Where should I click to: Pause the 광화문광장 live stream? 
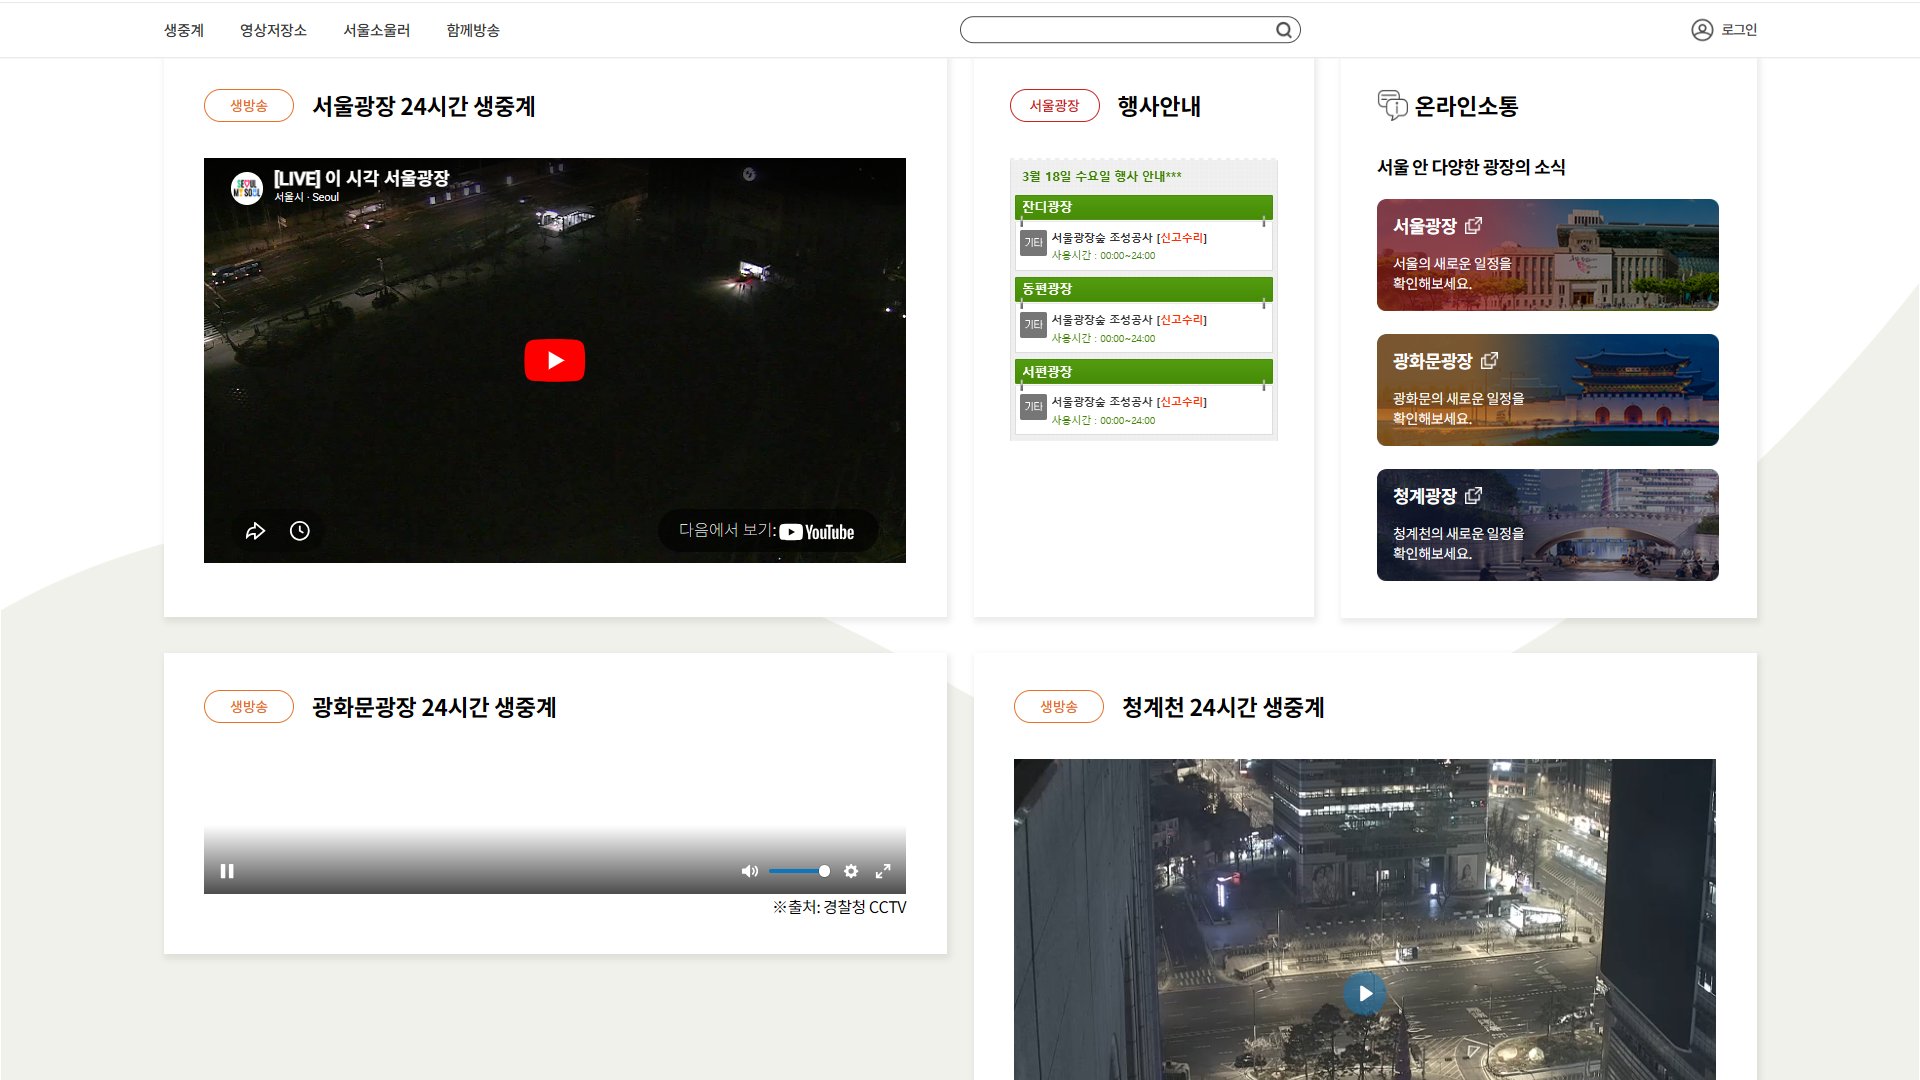point(227,871)
